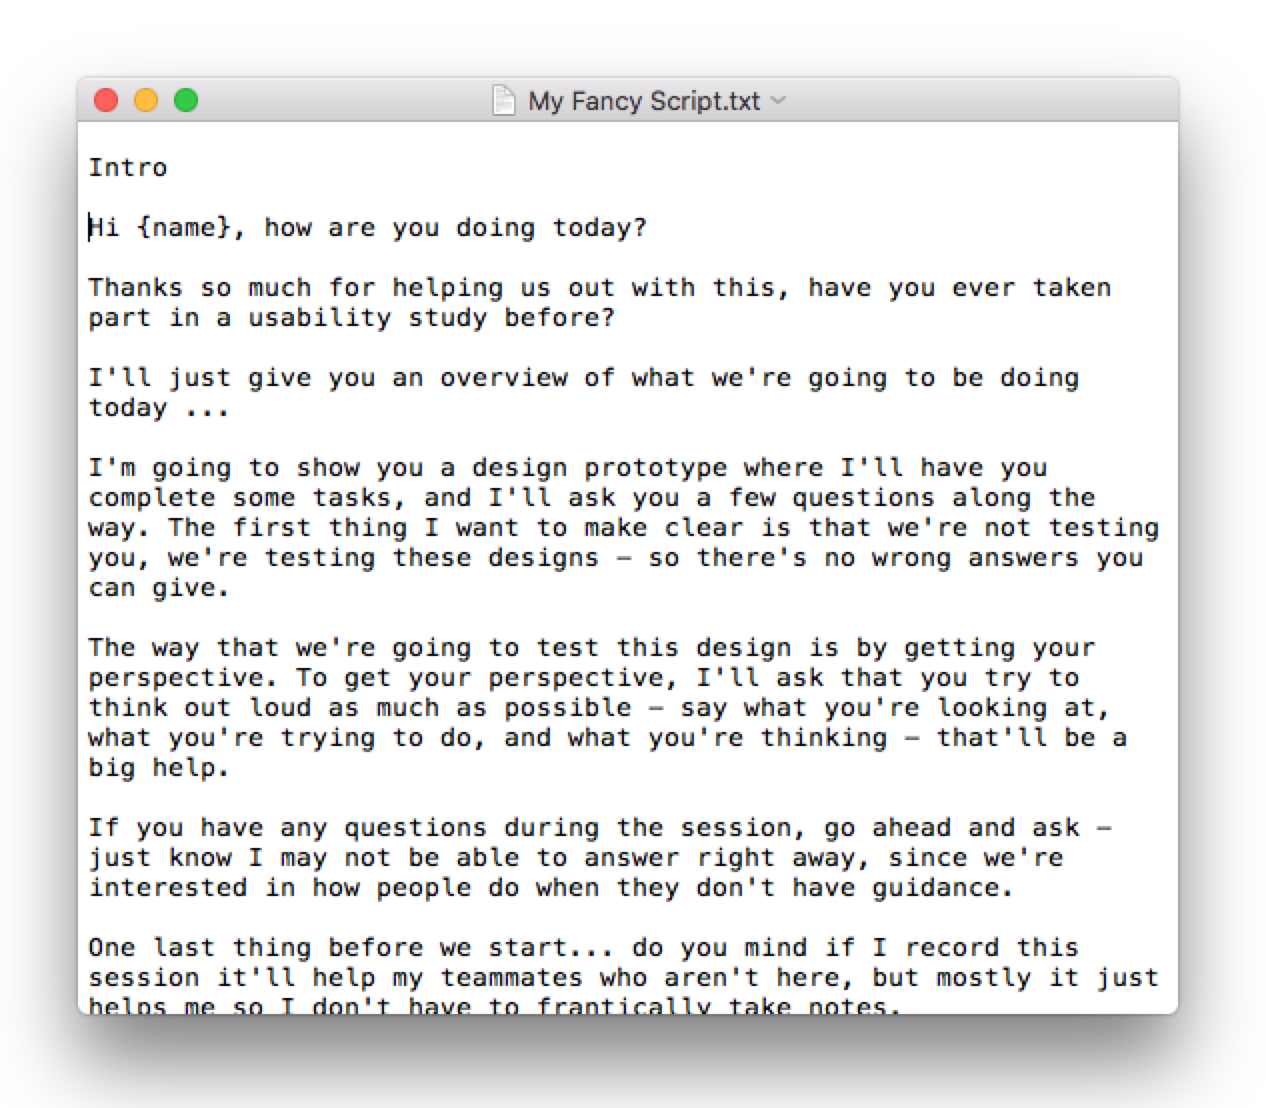Screen dimensions: 1266x1108
Task: Click the {name} placeholder in the greeting
Action: point(184,228)
